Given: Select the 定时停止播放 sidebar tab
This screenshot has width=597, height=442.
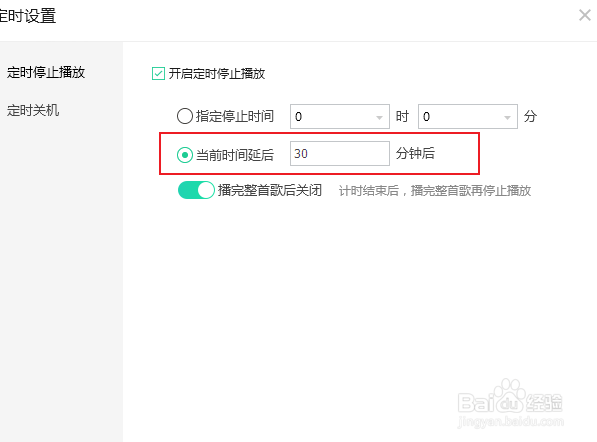Looking at the screenshot, I should [x=46, y=72].
